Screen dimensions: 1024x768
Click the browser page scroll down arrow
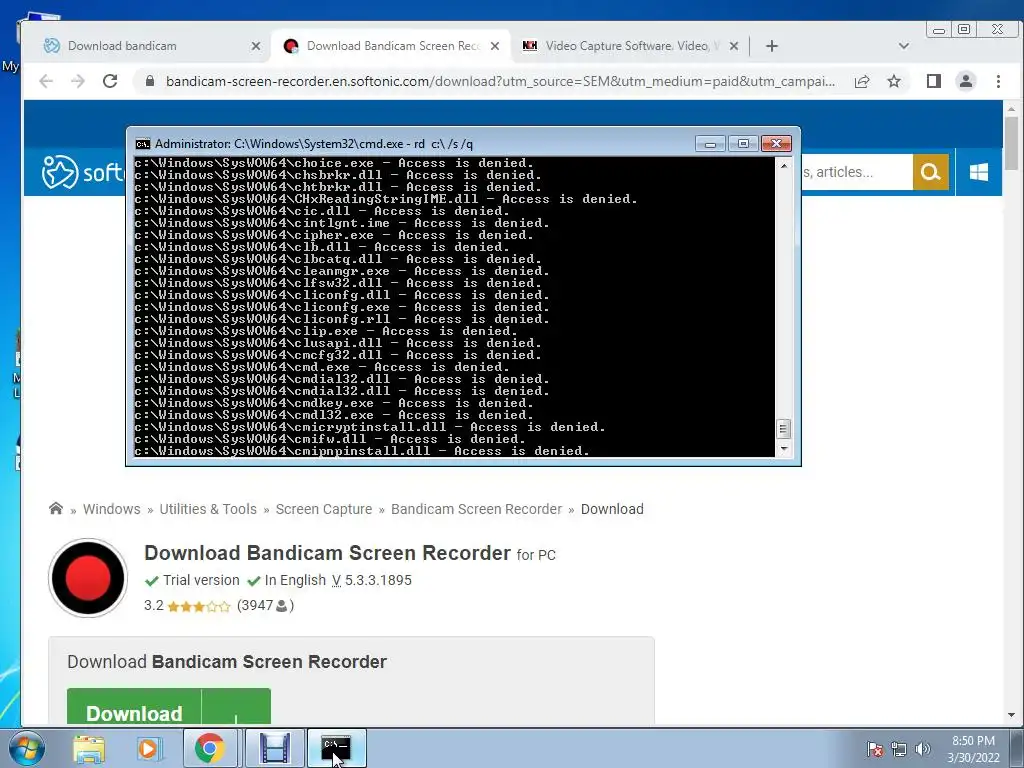point(1012,715)
